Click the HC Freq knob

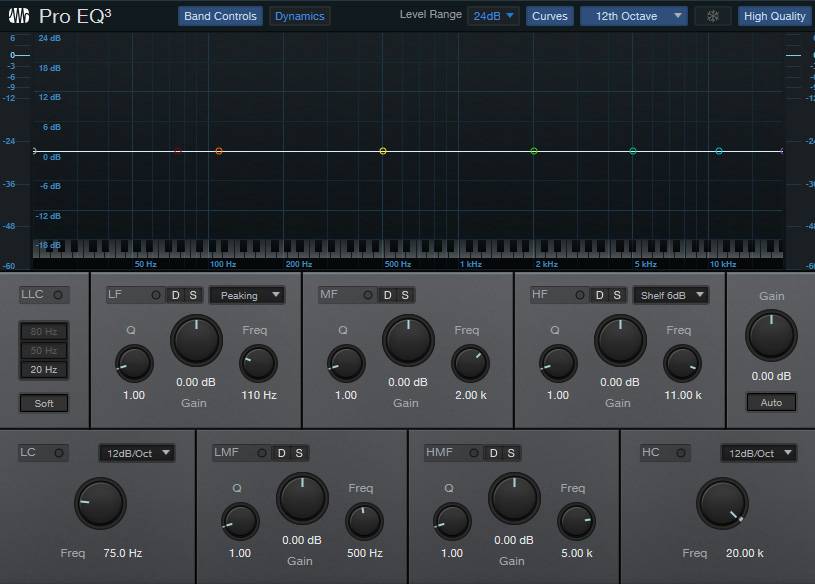pyautogui.click(x=722, y=503)
